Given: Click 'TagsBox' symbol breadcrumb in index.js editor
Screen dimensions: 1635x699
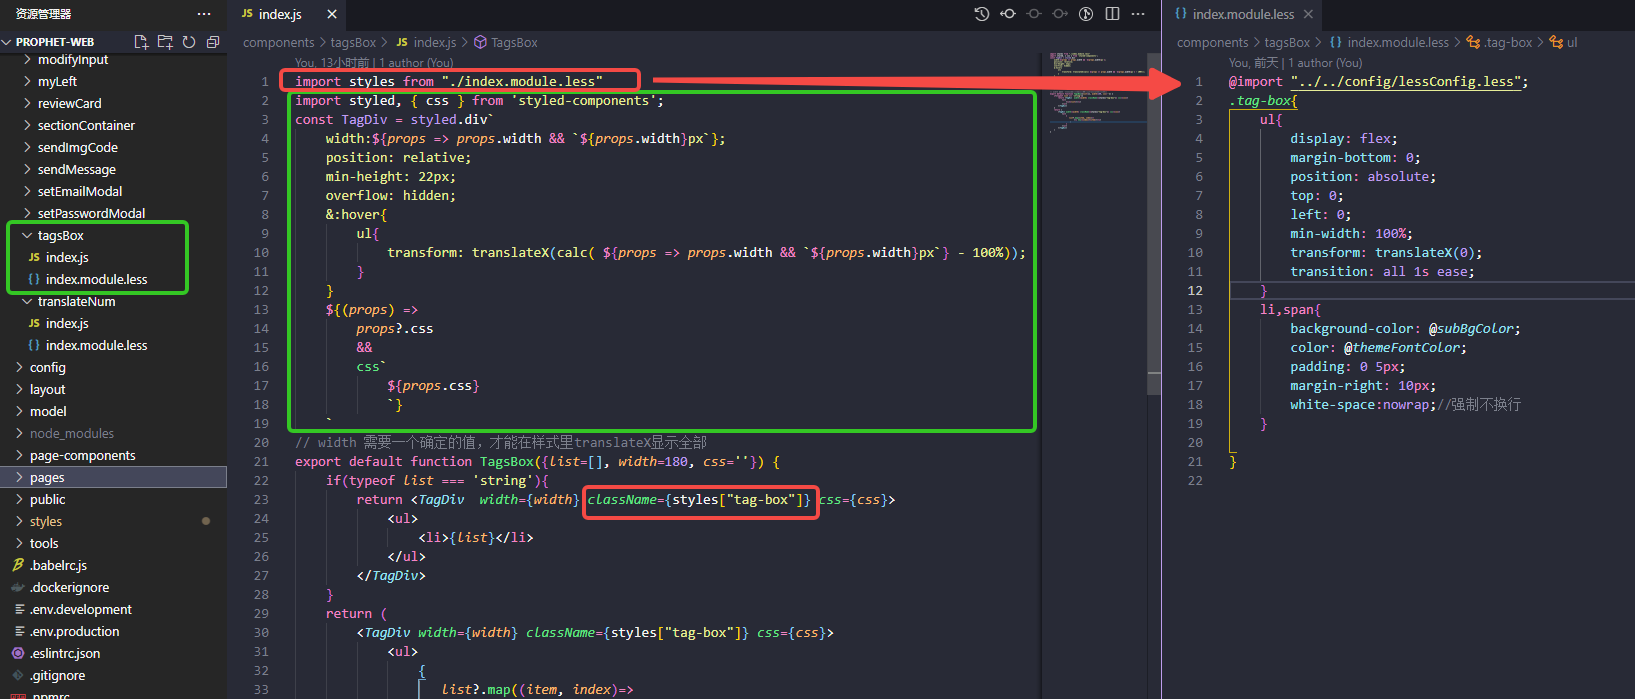Looking at the screenshot, I should coord(514,42).
